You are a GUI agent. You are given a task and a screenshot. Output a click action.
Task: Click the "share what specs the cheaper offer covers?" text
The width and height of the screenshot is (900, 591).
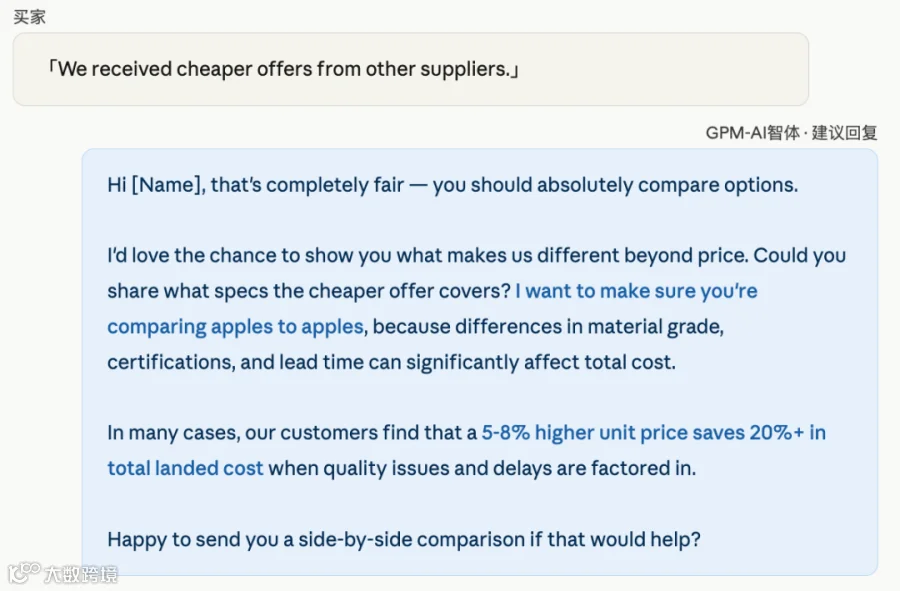pyautogui.click(x=309, y=291)
